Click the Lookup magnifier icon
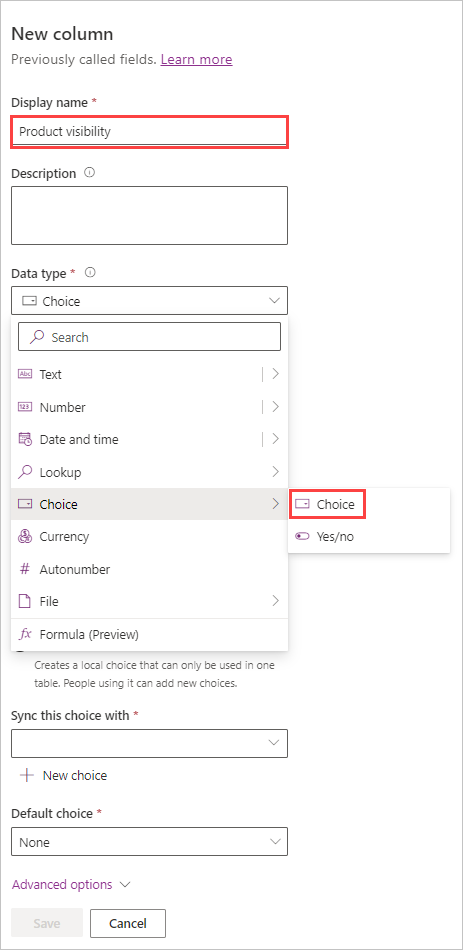Viewport: 463px width, 950px height. click(25, 471)
